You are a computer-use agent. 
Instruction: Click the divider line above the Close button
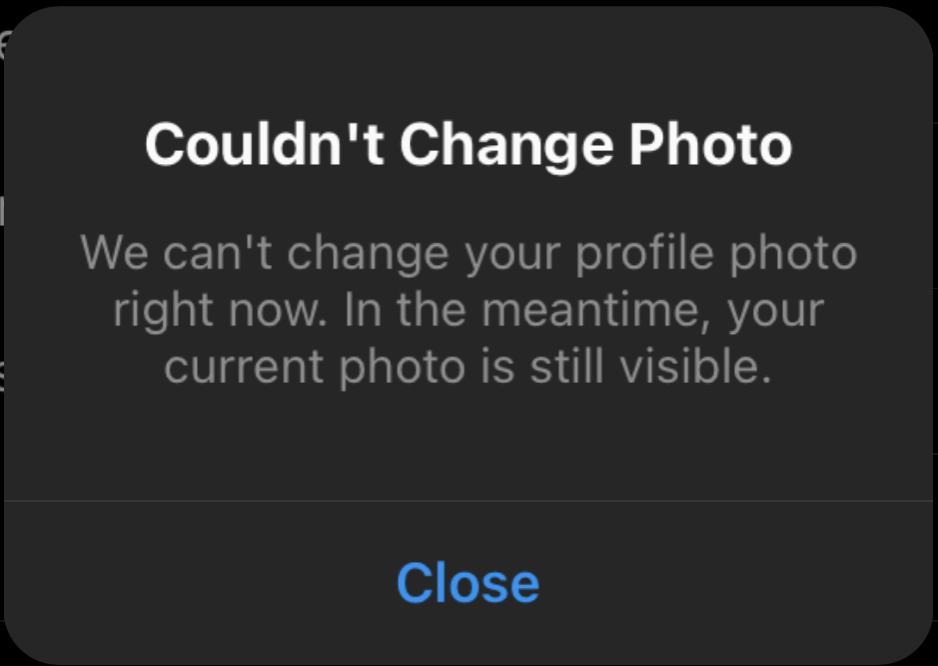pyautogui.click(x=468, y=500)
